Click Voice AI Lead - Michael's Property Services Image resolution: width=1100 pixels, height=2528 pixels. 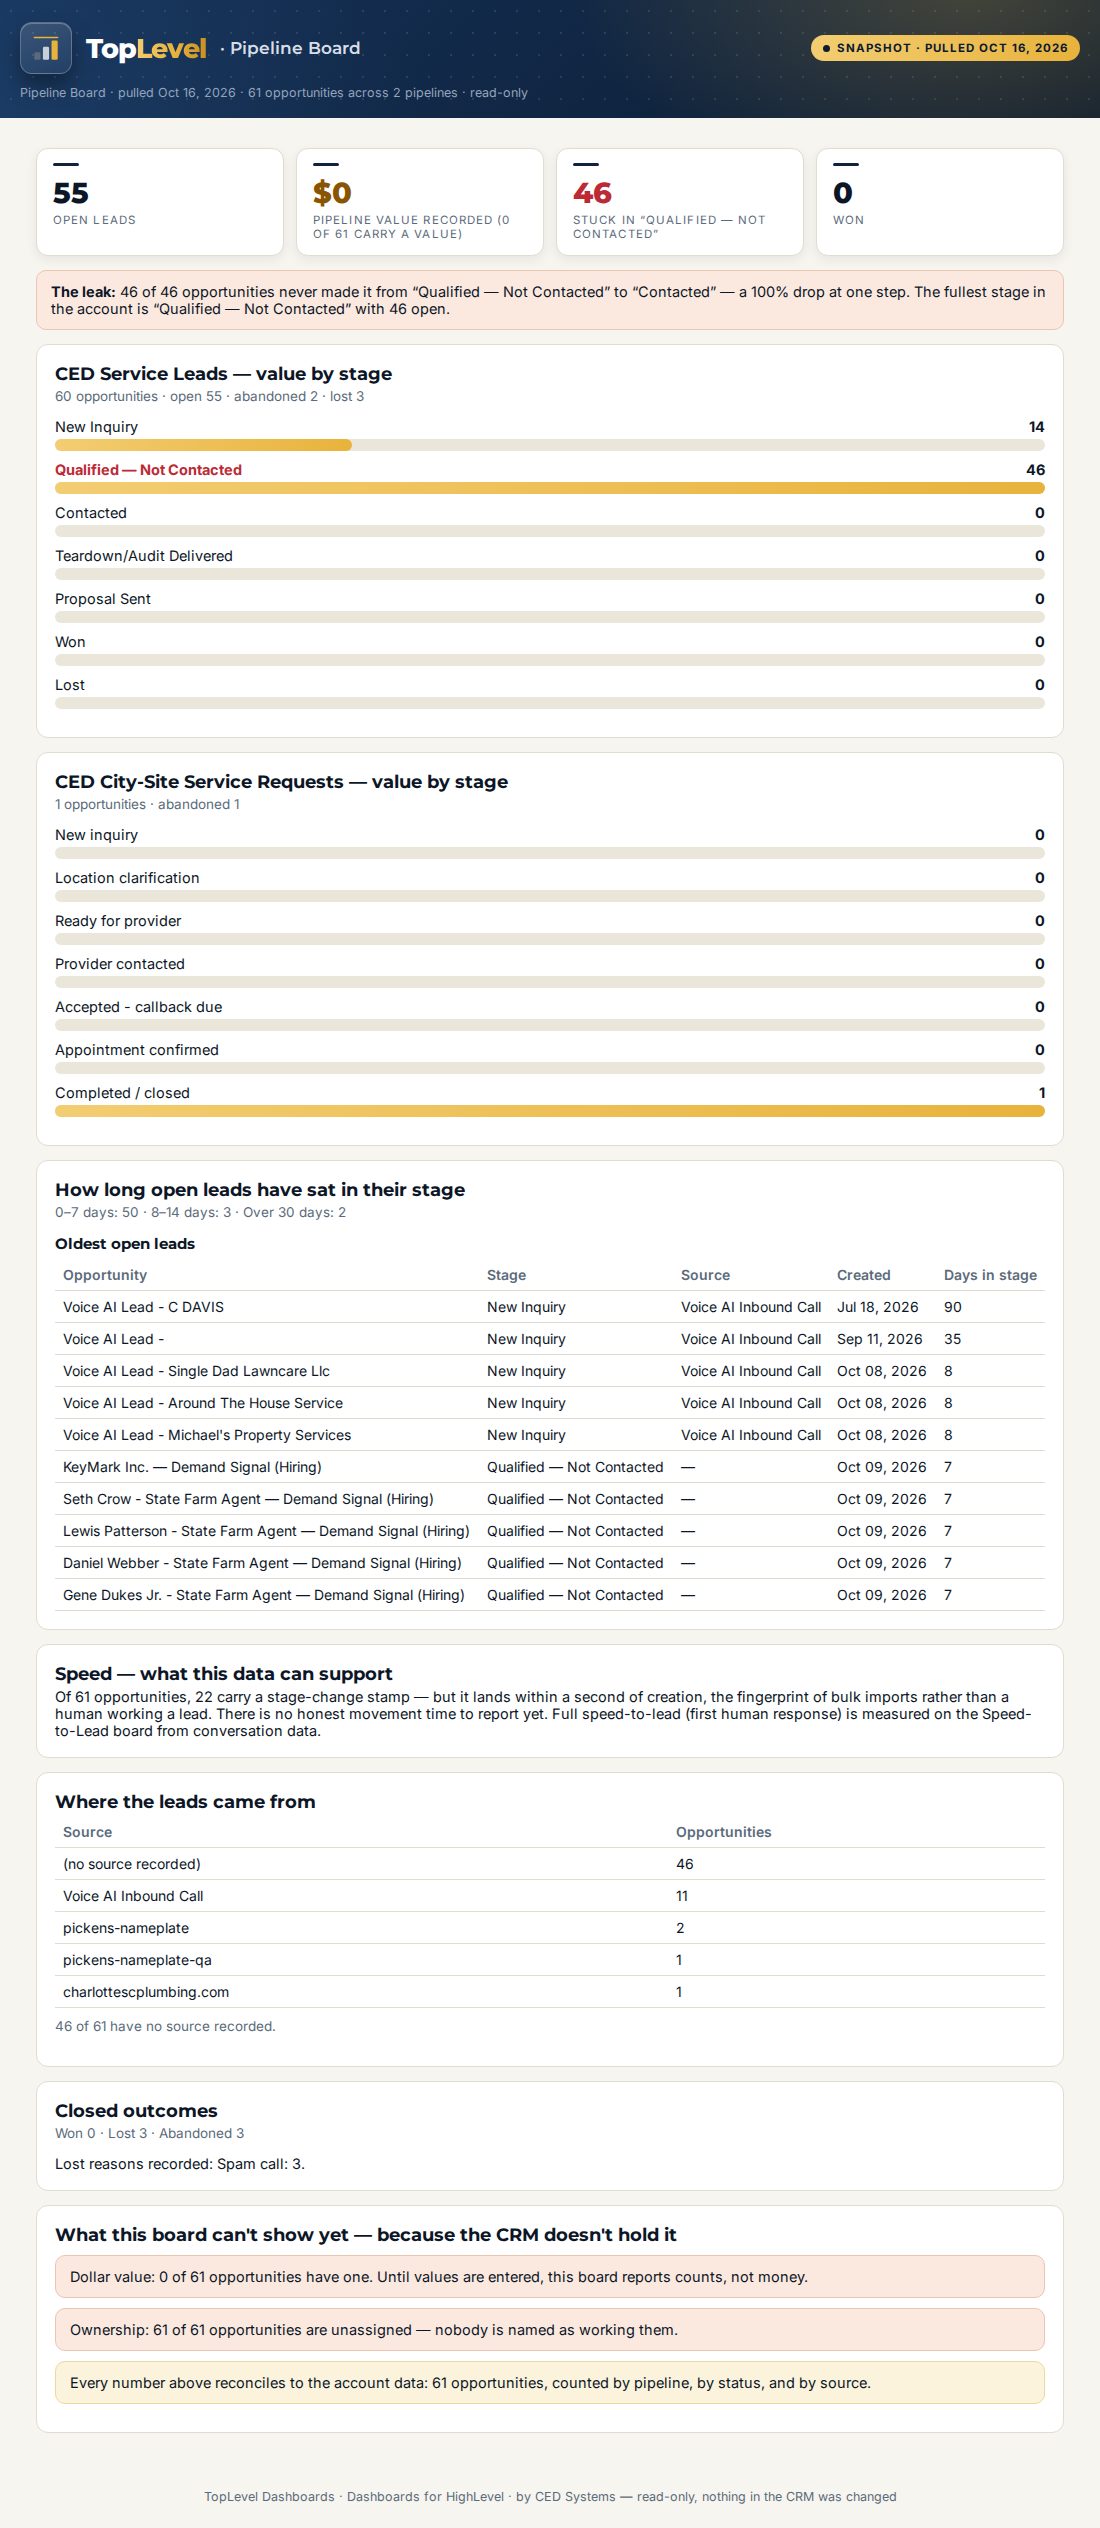[207, 1435]
